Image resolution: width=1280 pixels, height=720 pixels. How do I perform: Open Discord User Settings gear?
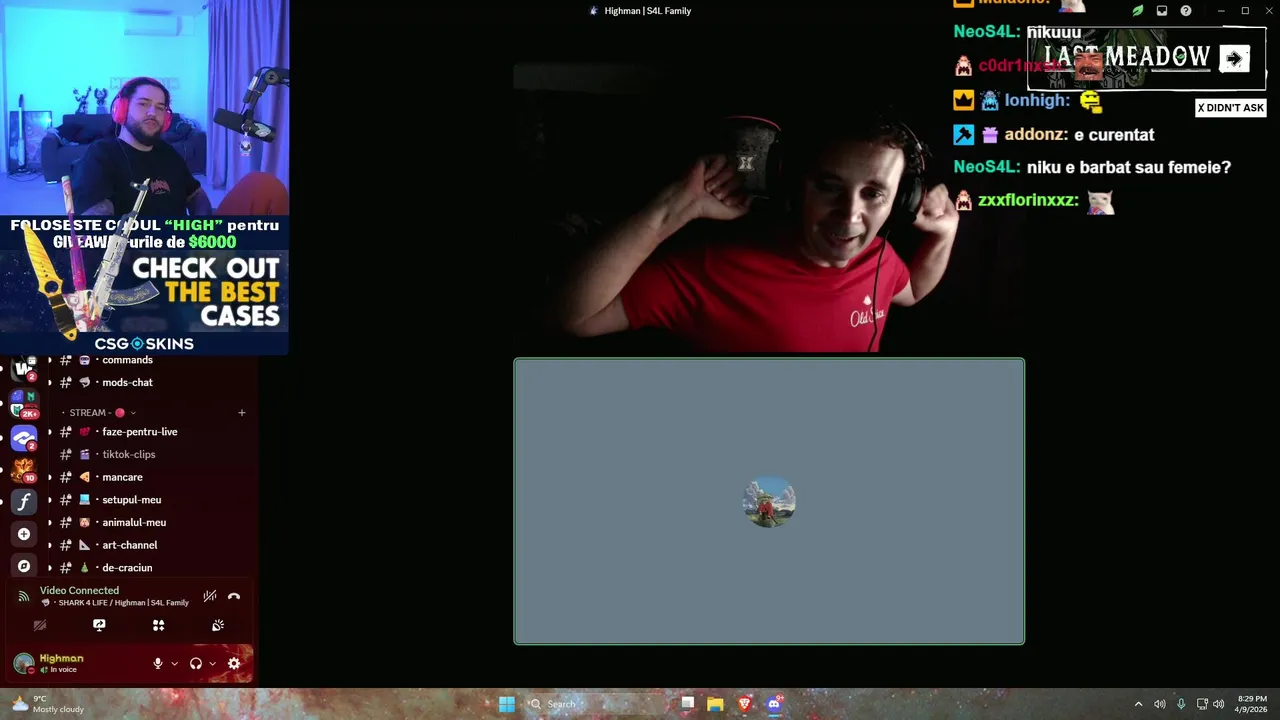(234, 663)
